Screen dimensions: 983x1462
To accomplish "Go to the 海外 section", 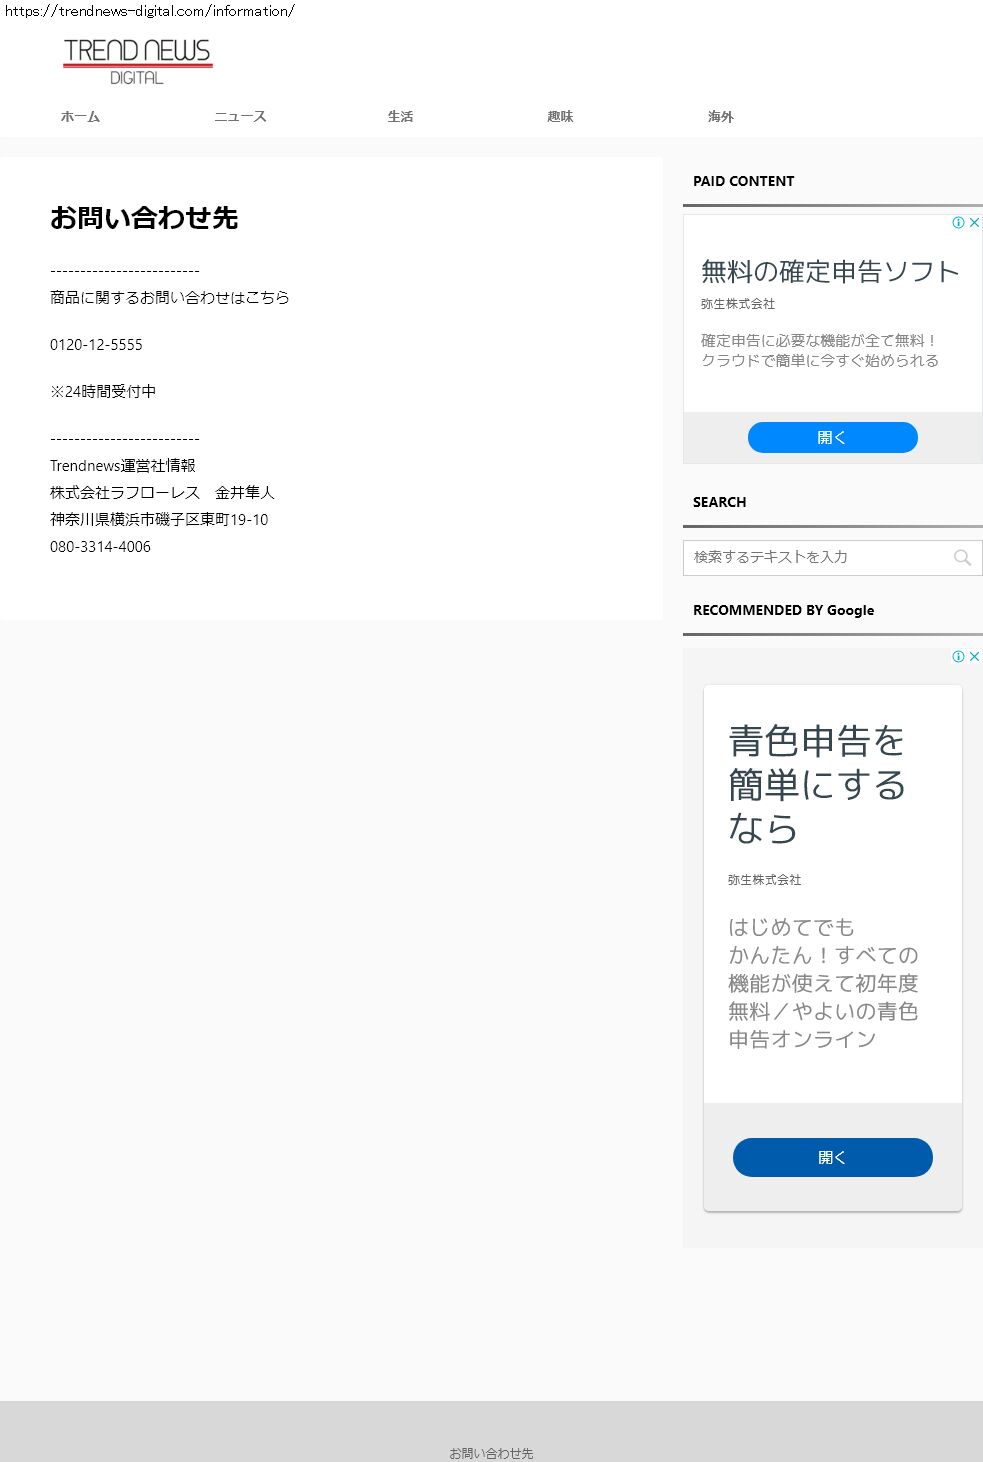I will [x=720, y=117].
